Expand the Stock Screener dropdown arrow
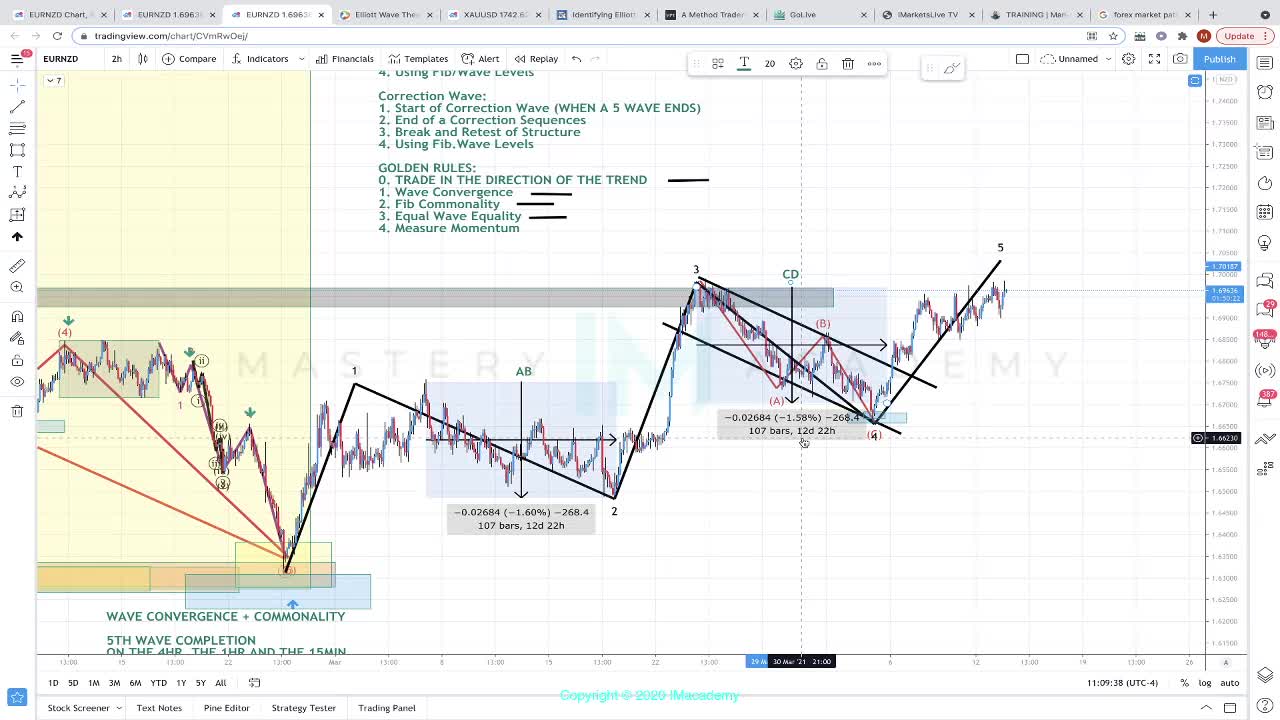 [x=118, y=708]
